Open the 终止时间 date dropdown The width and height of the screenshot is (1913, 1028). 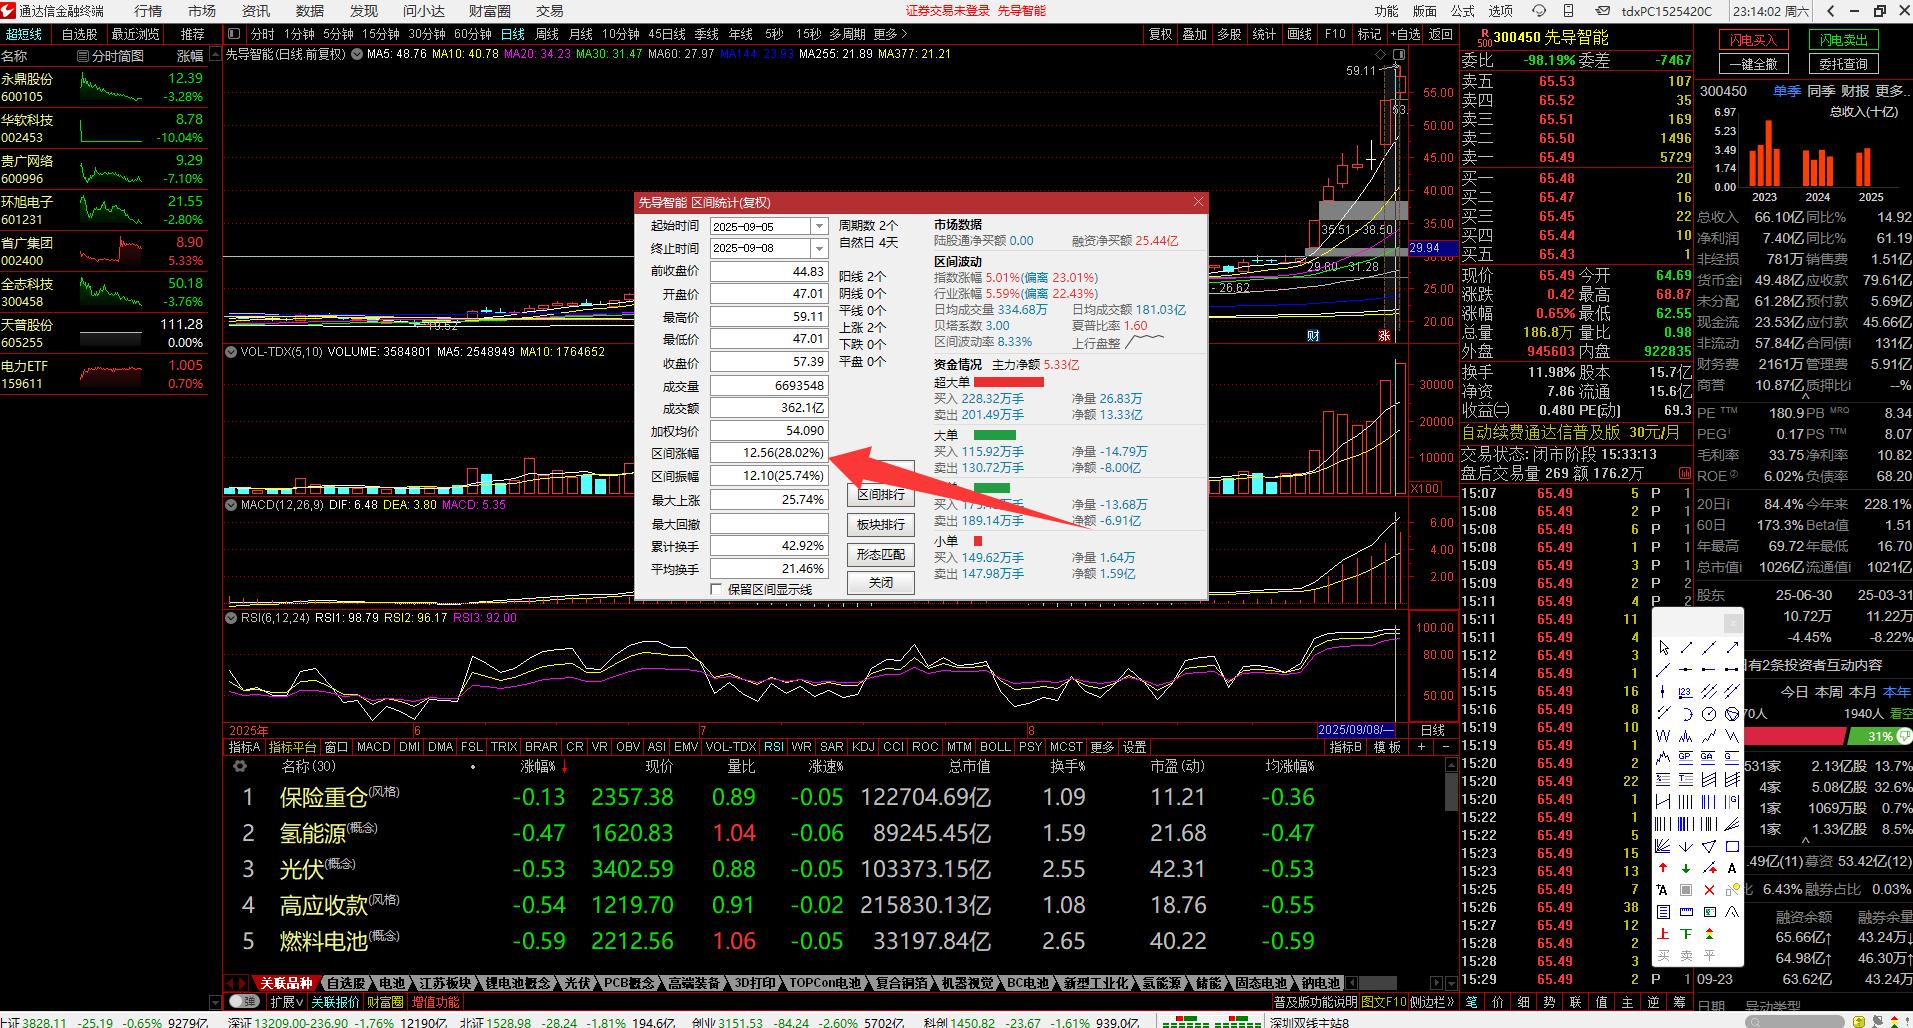click(819, 248)
